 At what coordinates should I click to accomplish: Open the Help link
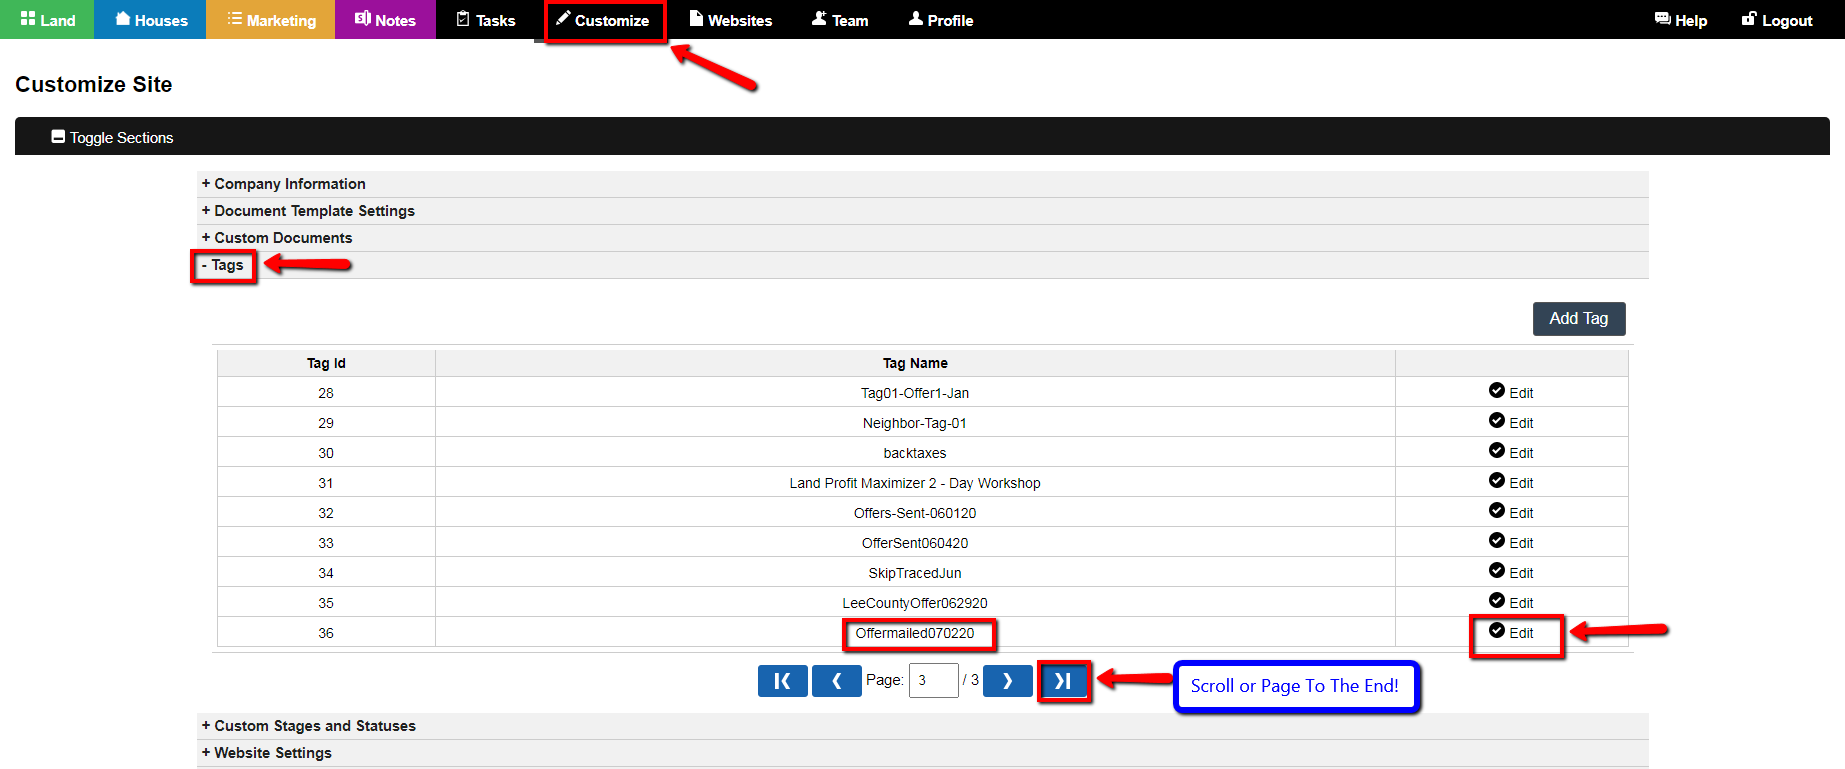click(1681, 20)
